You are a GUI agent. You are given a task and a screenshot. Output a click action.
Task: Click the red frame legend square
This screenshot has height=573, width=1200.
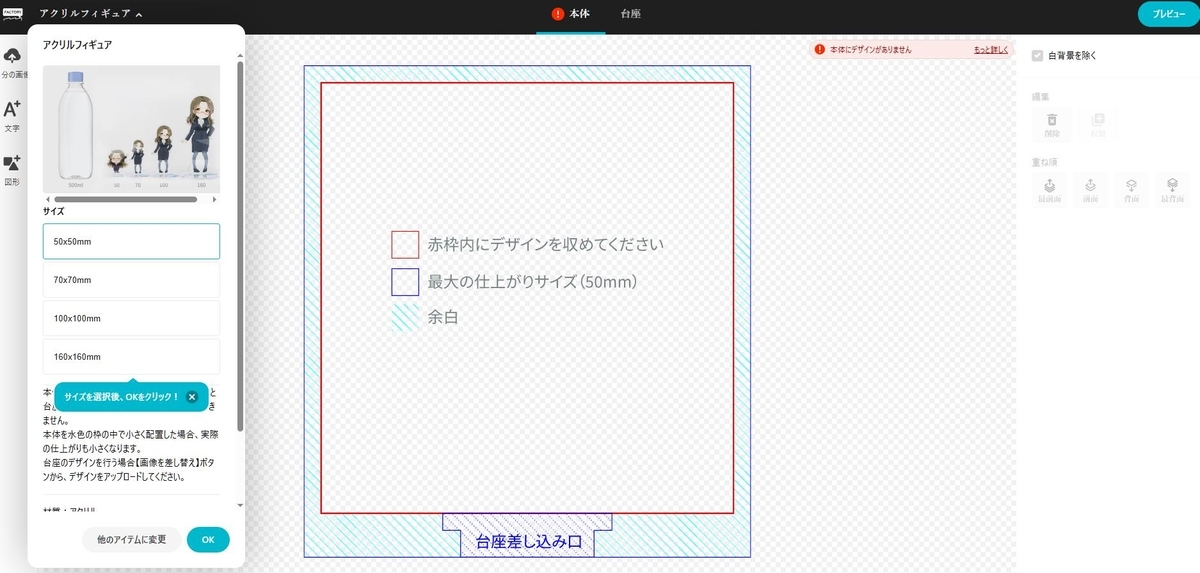(405, 245)
